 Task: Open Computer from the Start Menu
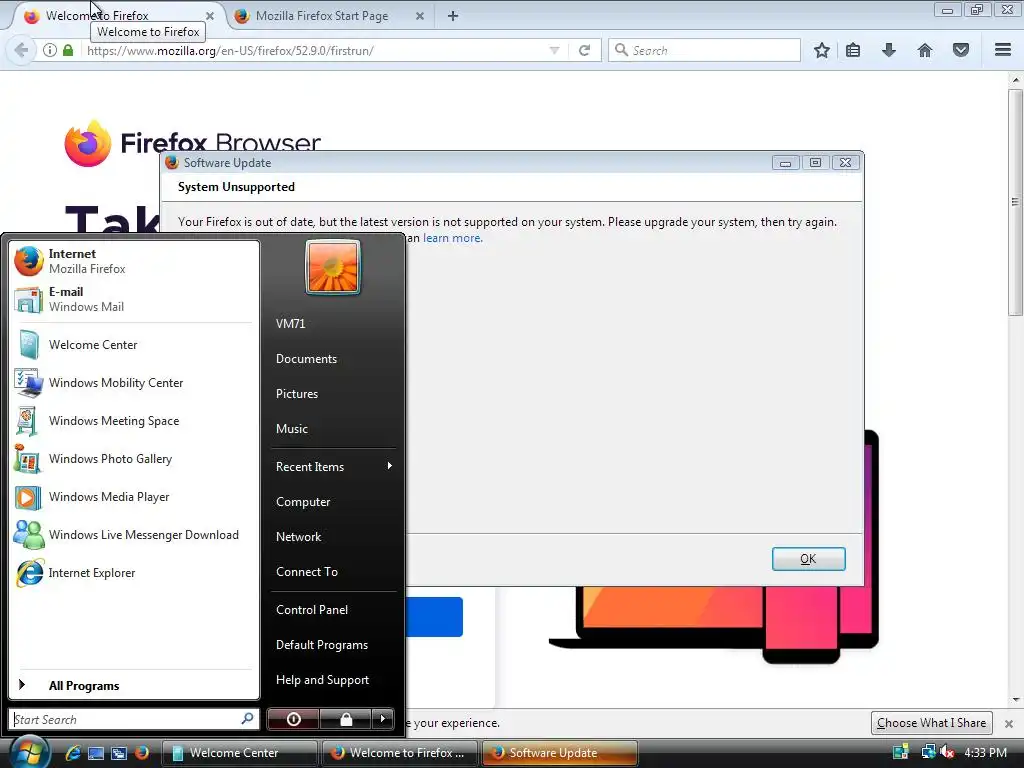coord(333,502)
